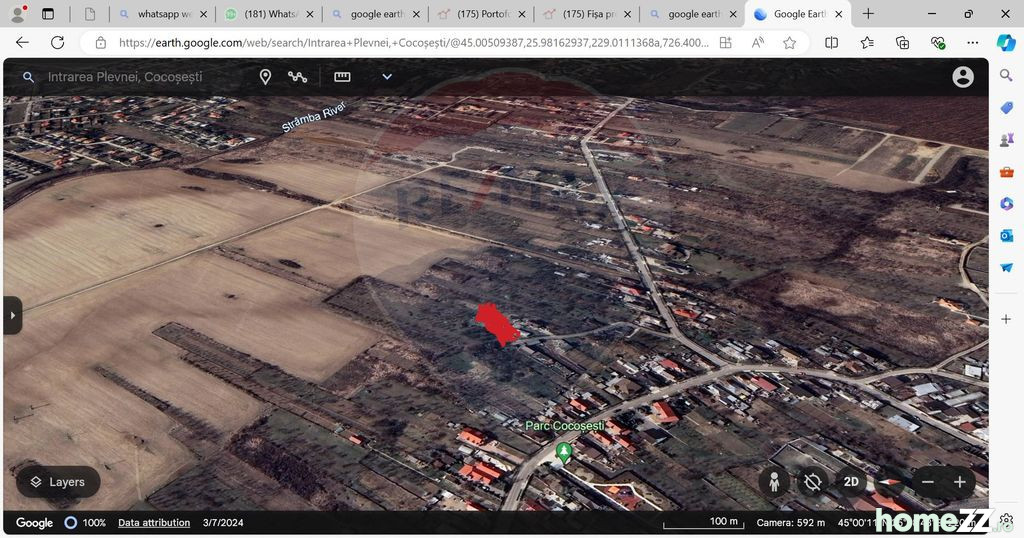Click the read aloud icon
This screenshot has height=538, width=1024.
758,42
